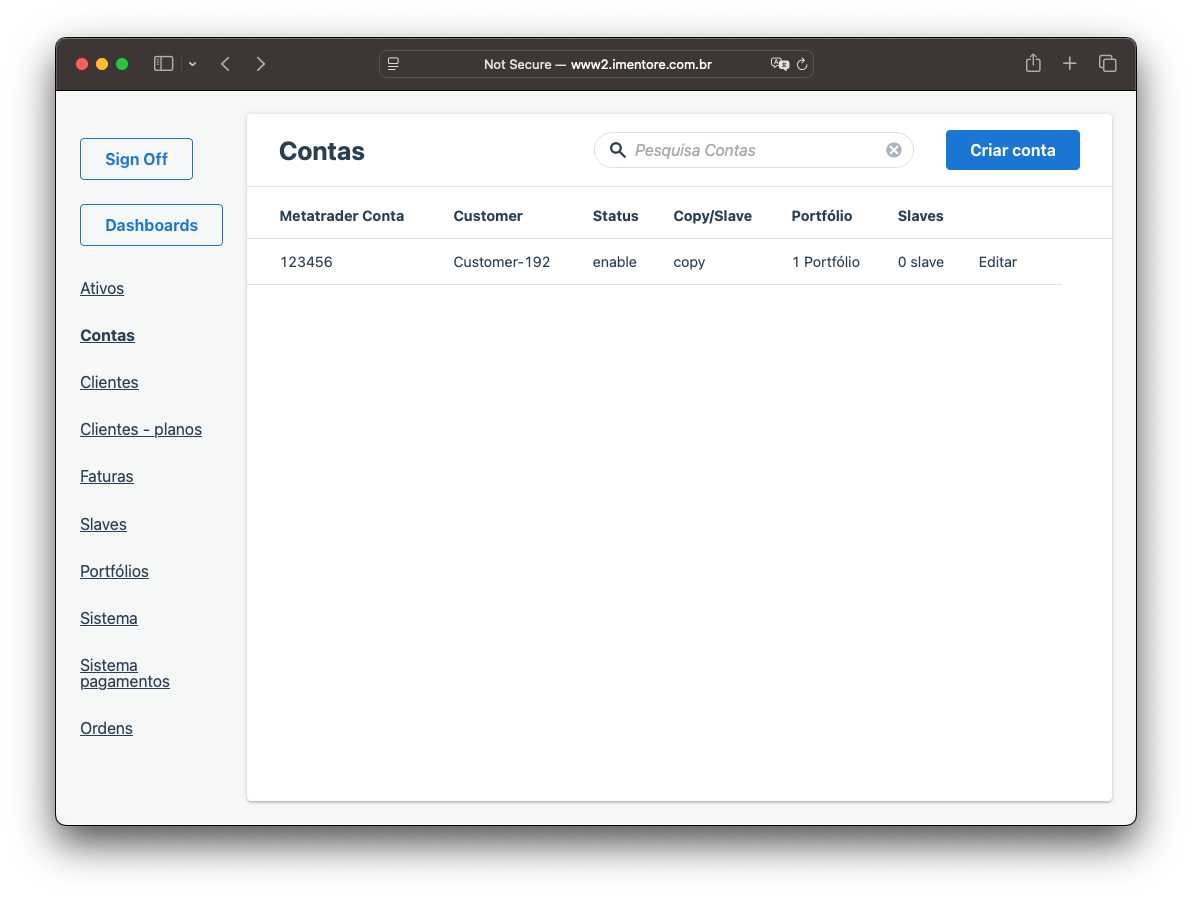Image resolution: width=1192 pixels, height=899 pixels.
Task: Maximize the window with the green button
Action: click(122, 64)
